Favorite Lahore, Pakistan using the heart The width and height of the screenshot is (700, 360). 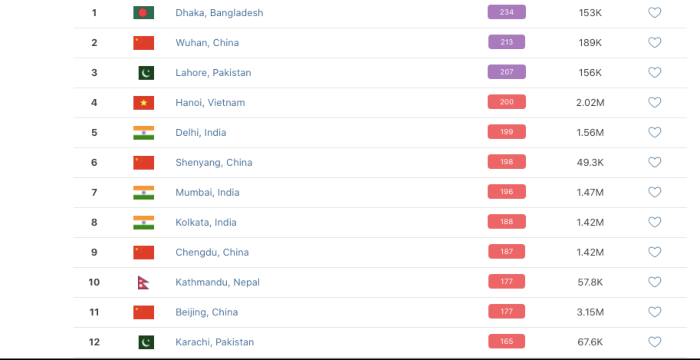tap(654, 73)
